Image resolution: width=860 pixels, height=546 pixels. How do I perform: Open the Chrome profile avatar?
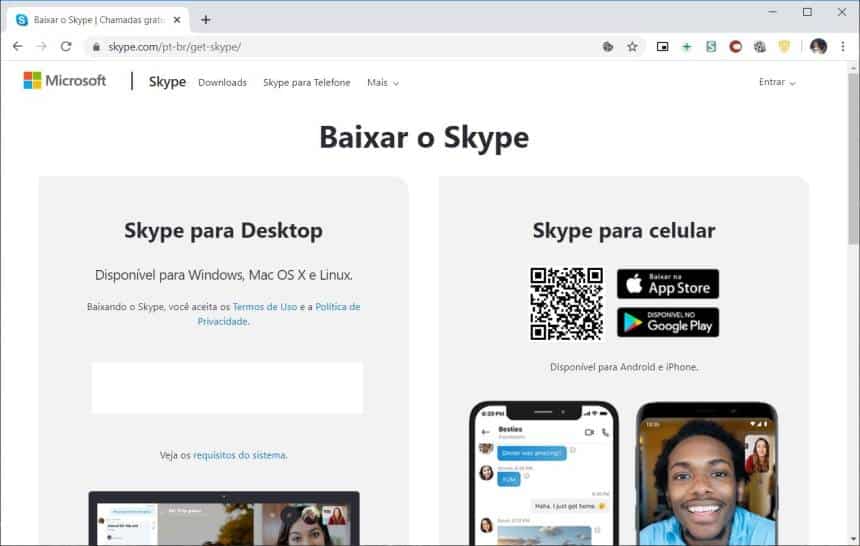(818, 47)
